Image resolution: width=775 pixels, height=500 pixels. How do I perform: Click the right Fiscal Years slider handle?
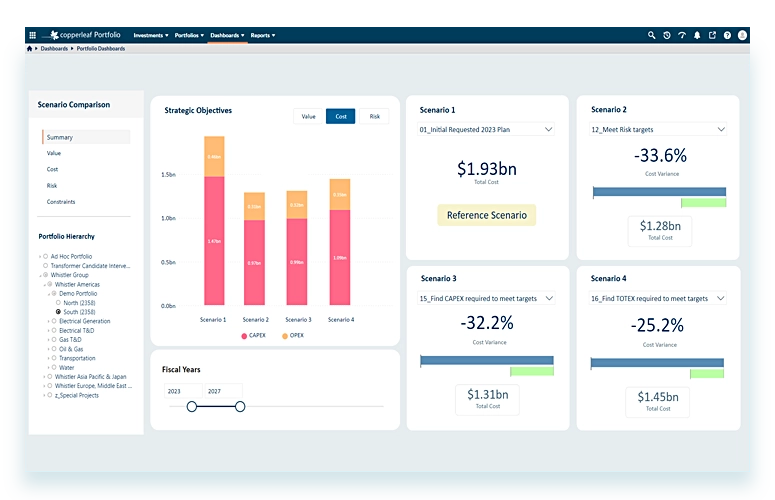240,406
